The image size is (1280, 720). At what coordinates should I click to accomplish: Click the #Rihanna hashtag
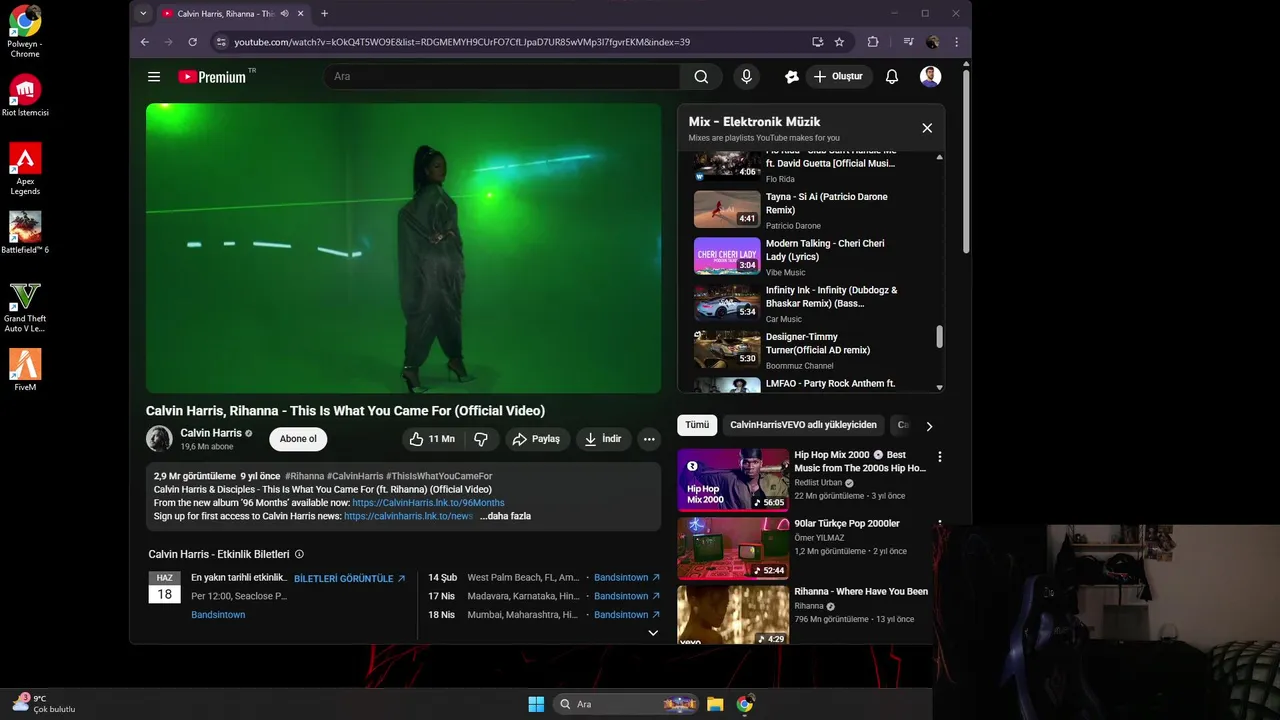pyautogui.click(x=304, y=476)
